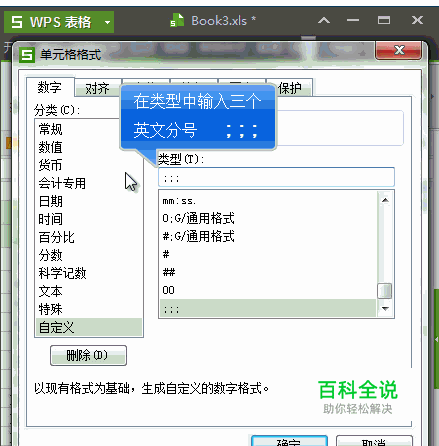
Task: Select 科学记数 in the category list
Action: [x=89, y=273]
